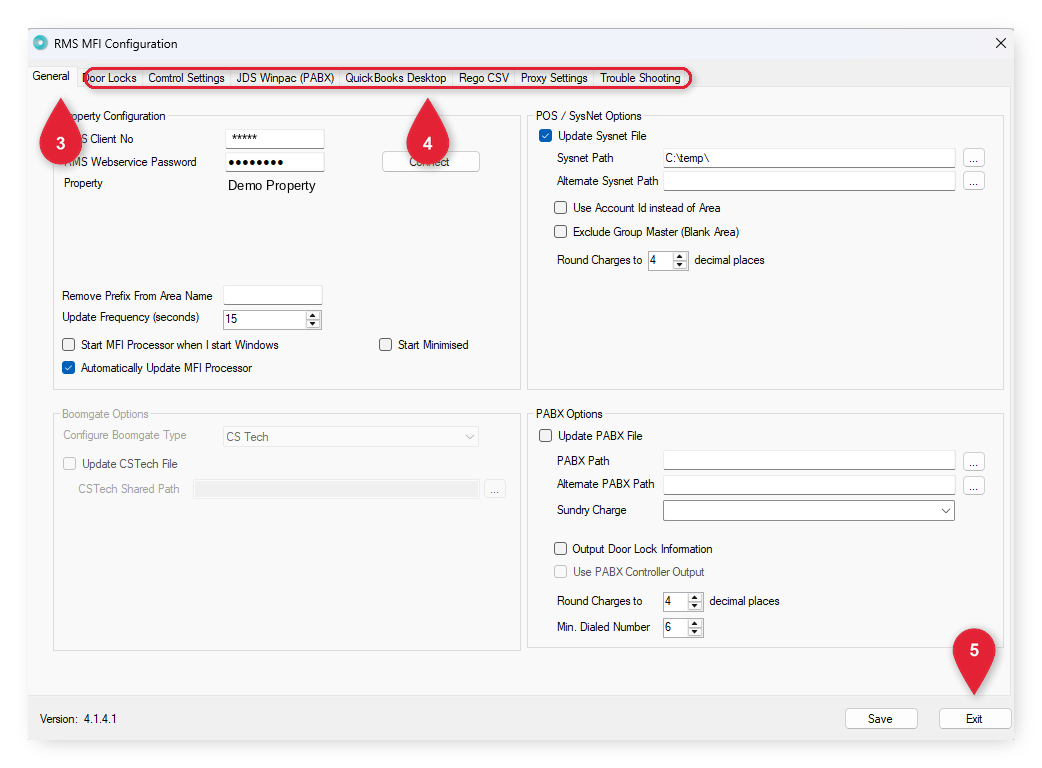This screenshot has height=768, width=1042.
Task: Click the Version: 4.1.4.1 text
Action: point(78,719)
